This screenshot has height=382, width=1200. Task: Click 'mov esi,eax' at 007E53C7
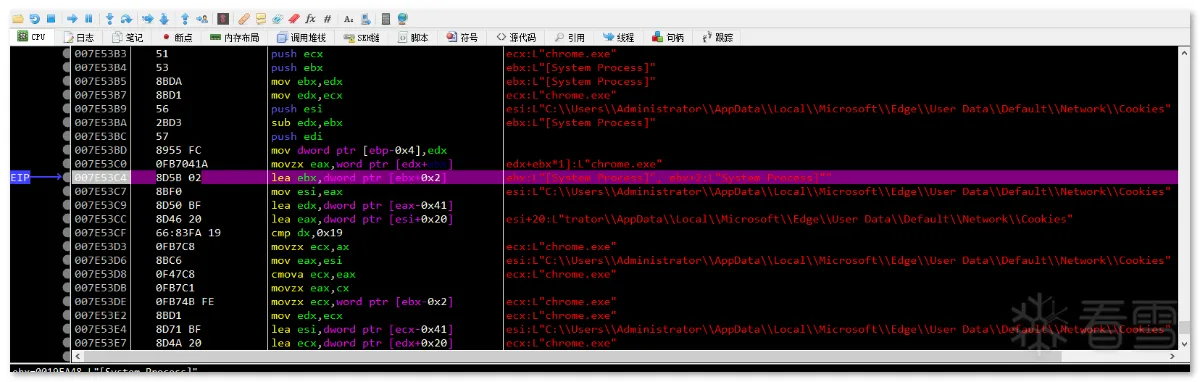pyautogui.click(x=306, y=191)
